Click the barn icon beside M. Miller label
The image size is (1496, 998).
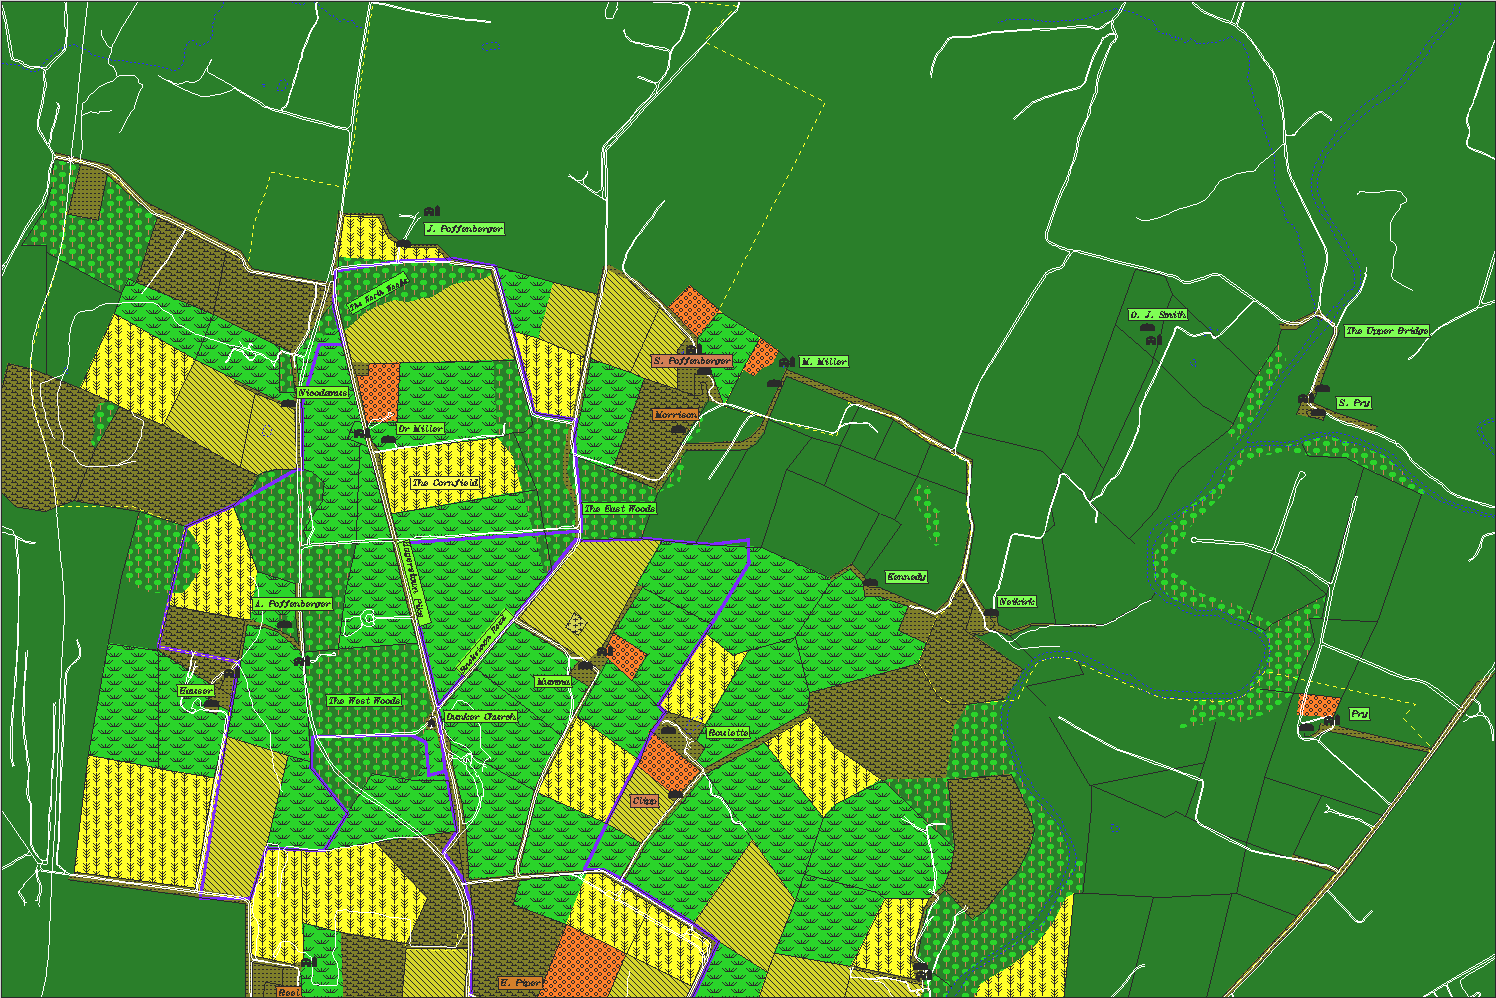(x=786, y=362)
